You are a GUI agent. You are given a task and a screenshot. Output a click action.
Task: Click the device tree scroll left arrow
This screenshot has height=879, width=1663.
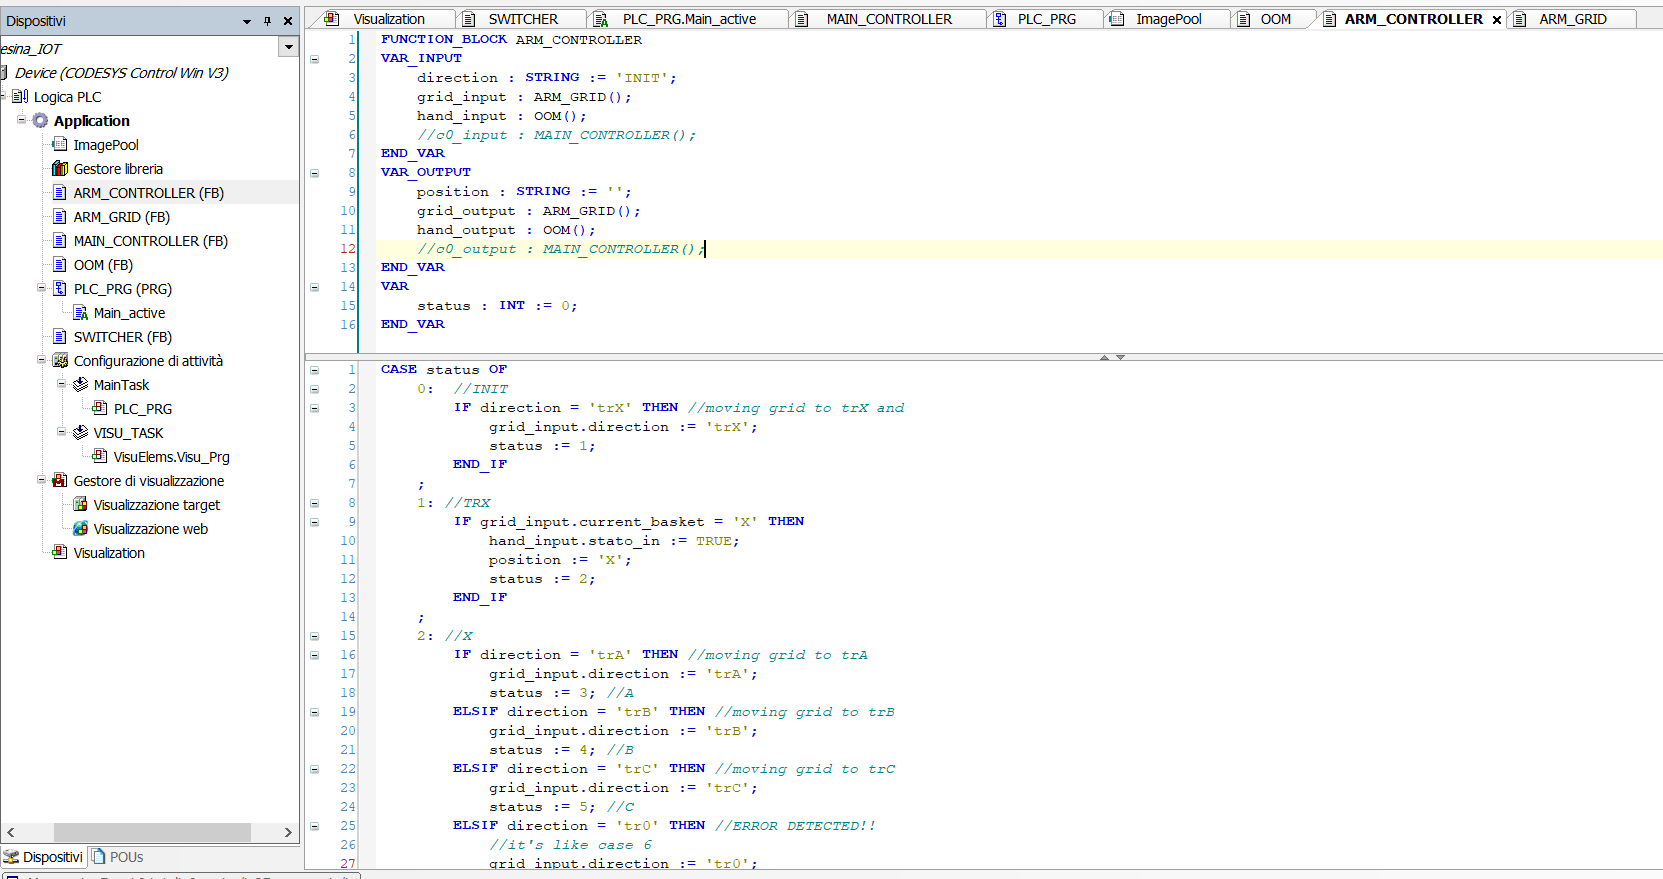point(10,832)
